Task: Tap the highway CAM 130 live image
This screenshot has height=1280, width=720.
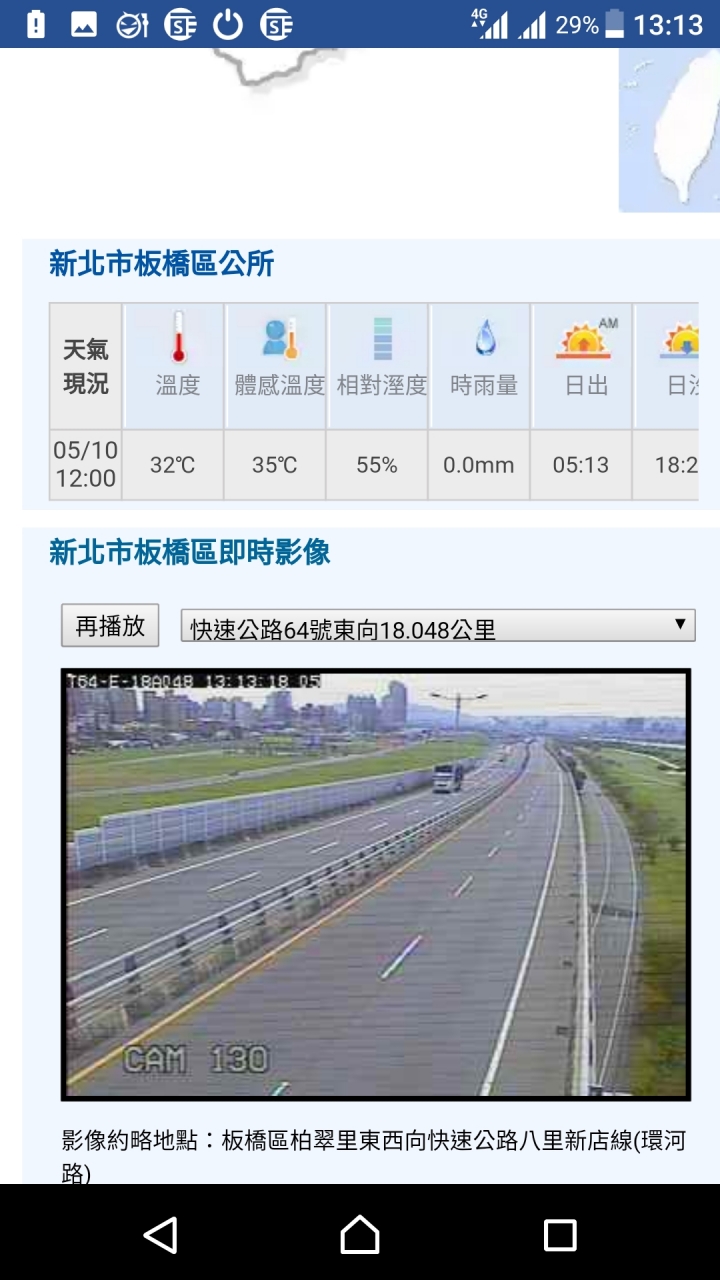Action: 376,884
